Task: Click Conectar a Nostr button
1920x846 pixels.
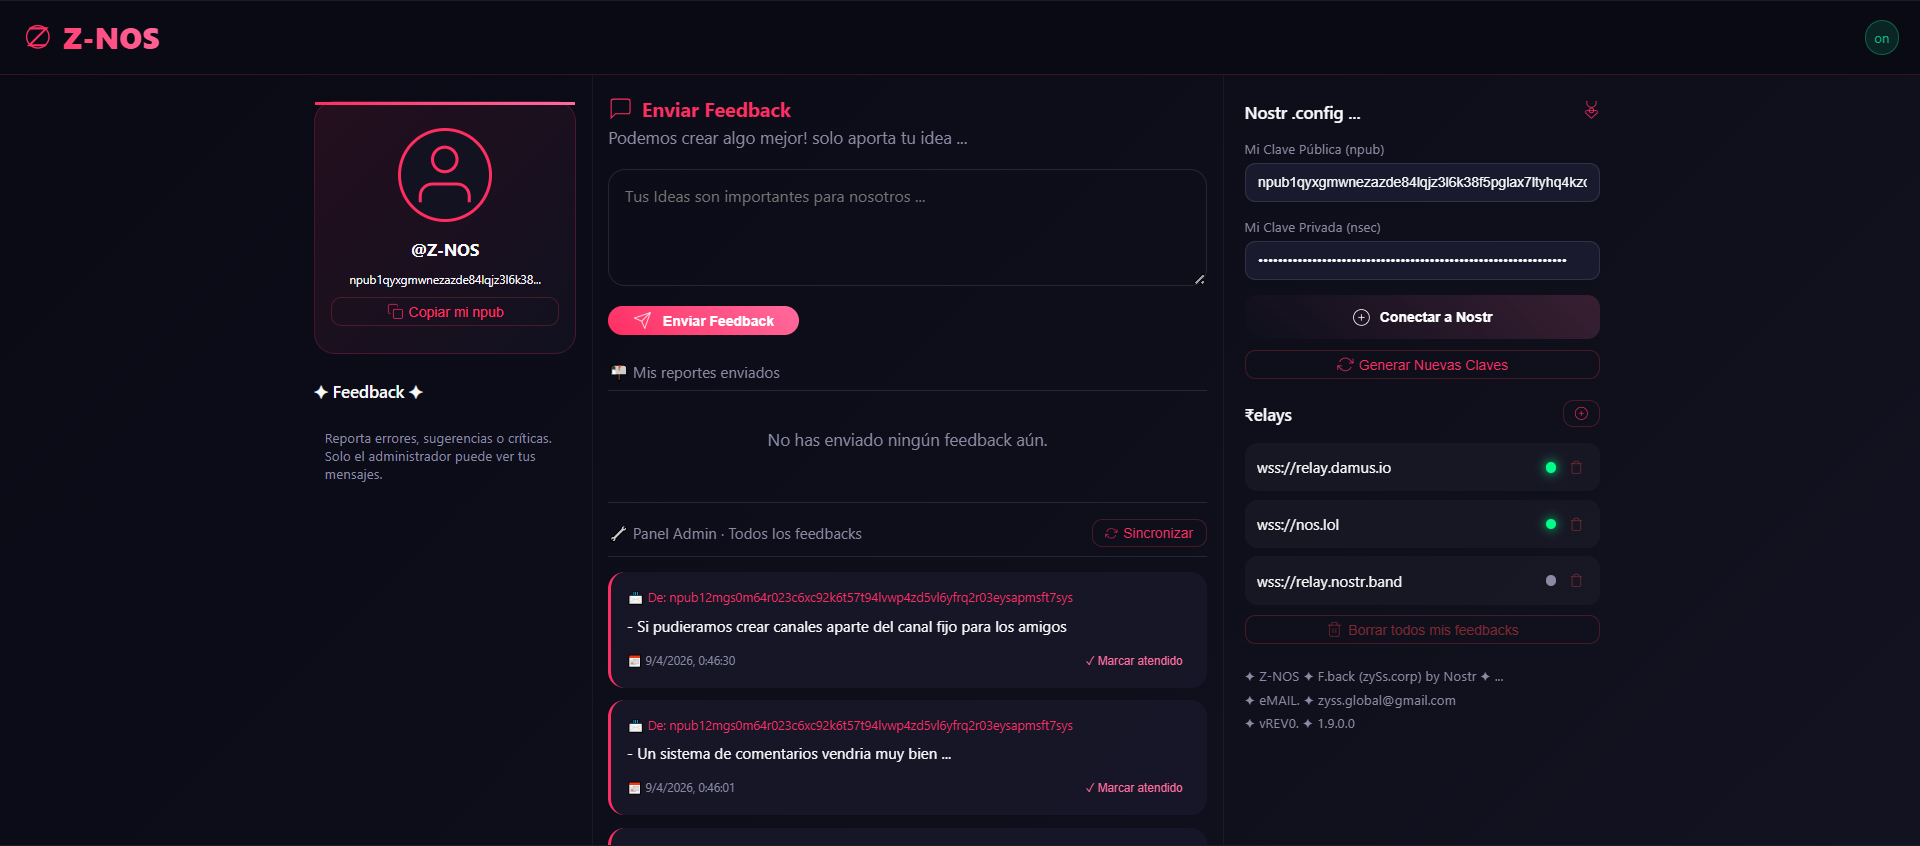Action: 1421,317
